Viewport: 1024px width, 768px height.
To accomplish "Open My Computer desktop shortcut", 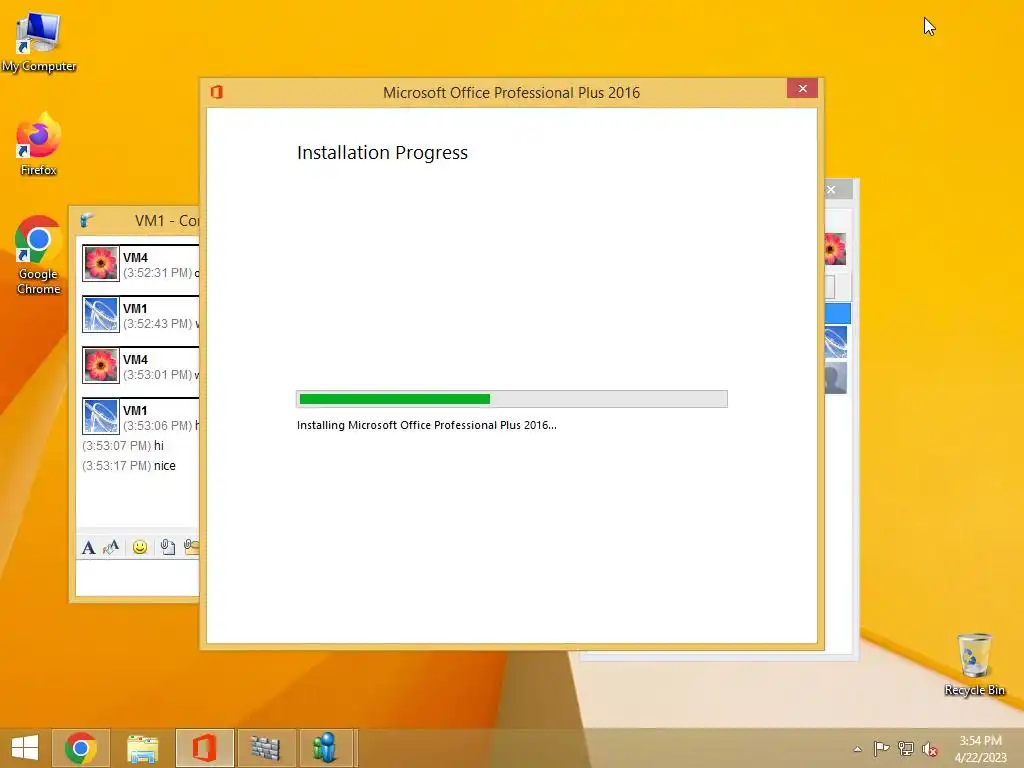I will click(39, 40).
